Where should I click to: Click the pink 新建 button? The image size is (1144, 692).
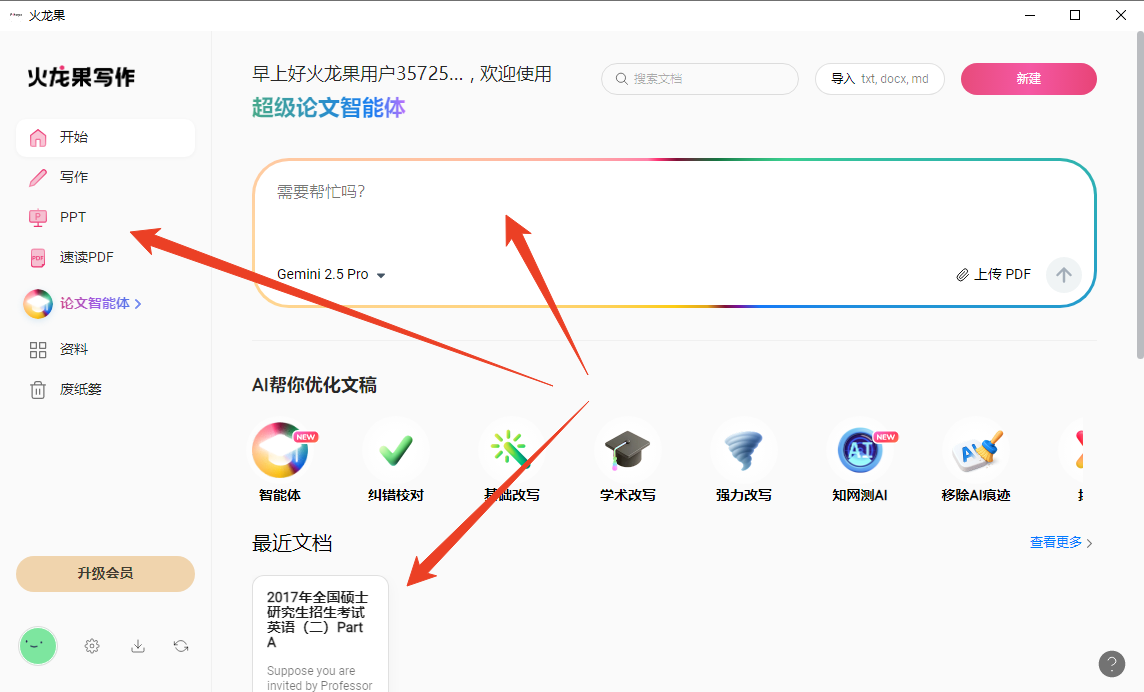pyautogui.click(x=1029, y=79)
